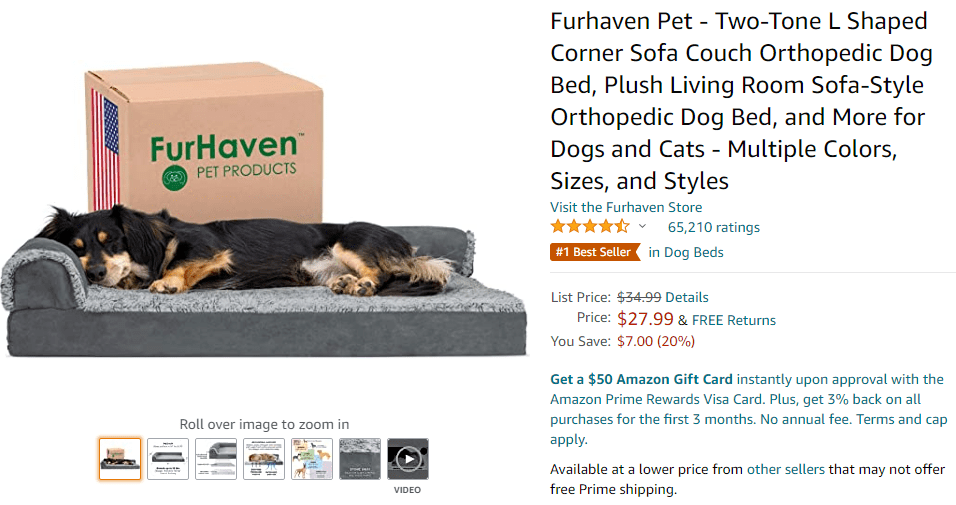Image resolution: width=956 pixels, height=505 pixels.
Task: Click the $50 Amazon Gift Card offer
Action: coord(641,379)
